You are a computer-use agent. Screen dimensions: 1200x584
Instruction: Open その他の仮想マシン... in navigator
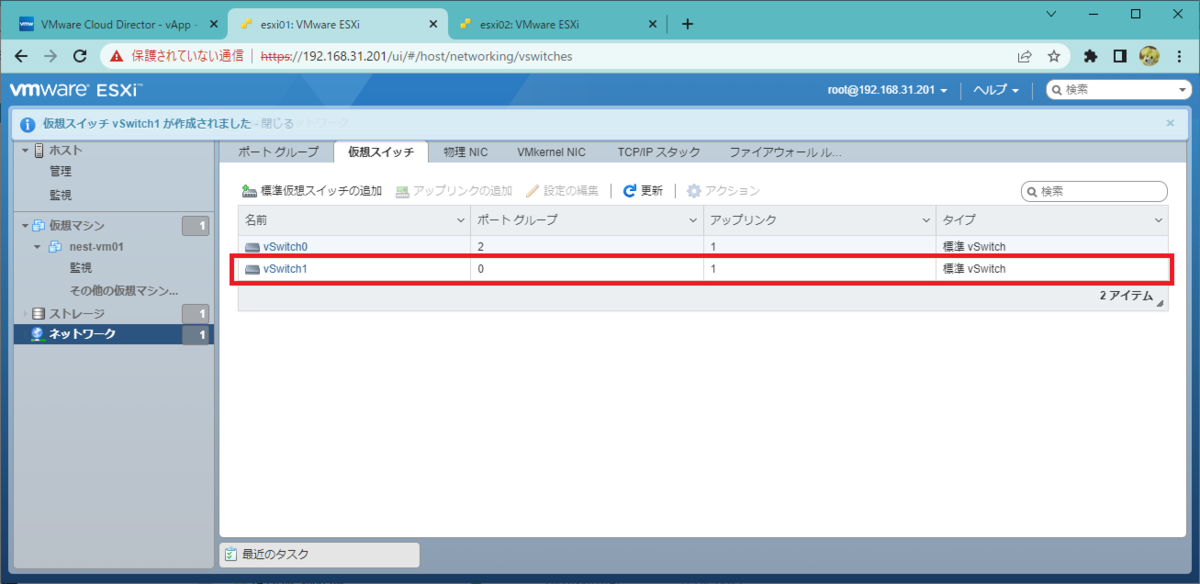pyautogui.click(x=124, y=290)
